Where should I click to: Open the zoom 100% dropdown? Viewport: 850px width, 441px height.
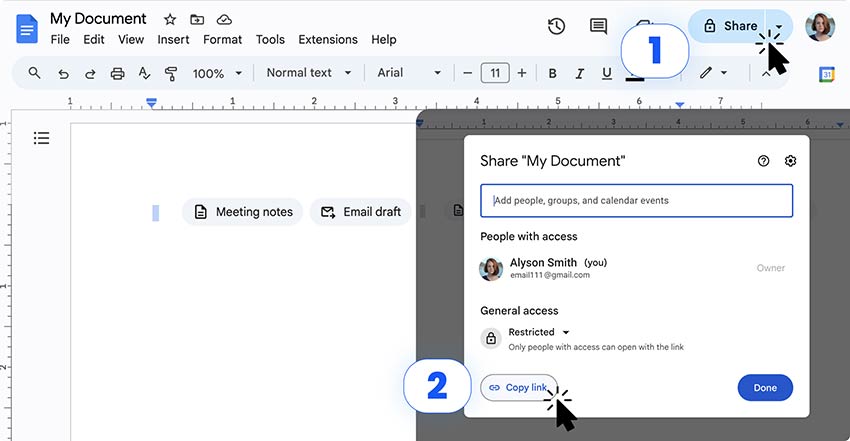tap(217, 73)
